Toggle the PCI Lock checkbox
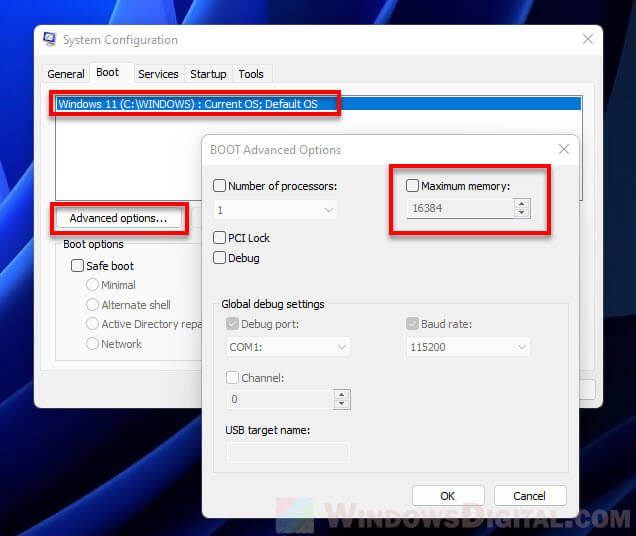This screenshot has width=636, height=536. click(x=219, y=237)
